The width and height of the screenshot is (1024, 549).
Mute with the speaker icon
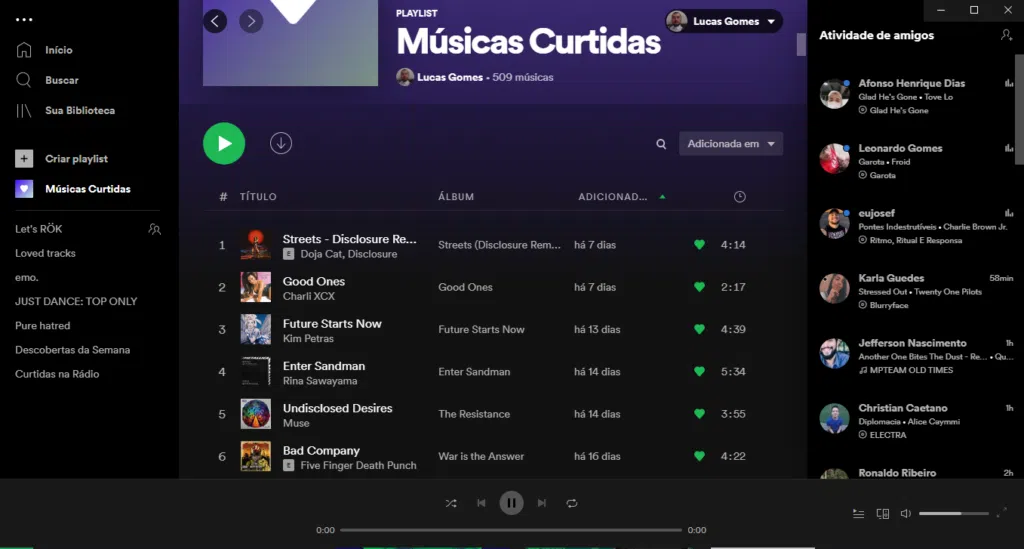tap(906, 514)
